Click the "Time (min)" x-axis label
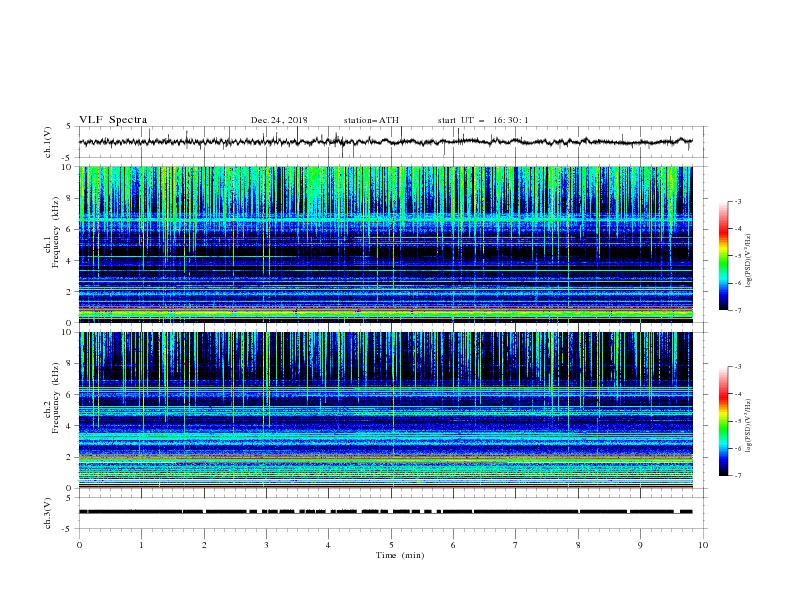 (x=400, y=555)
